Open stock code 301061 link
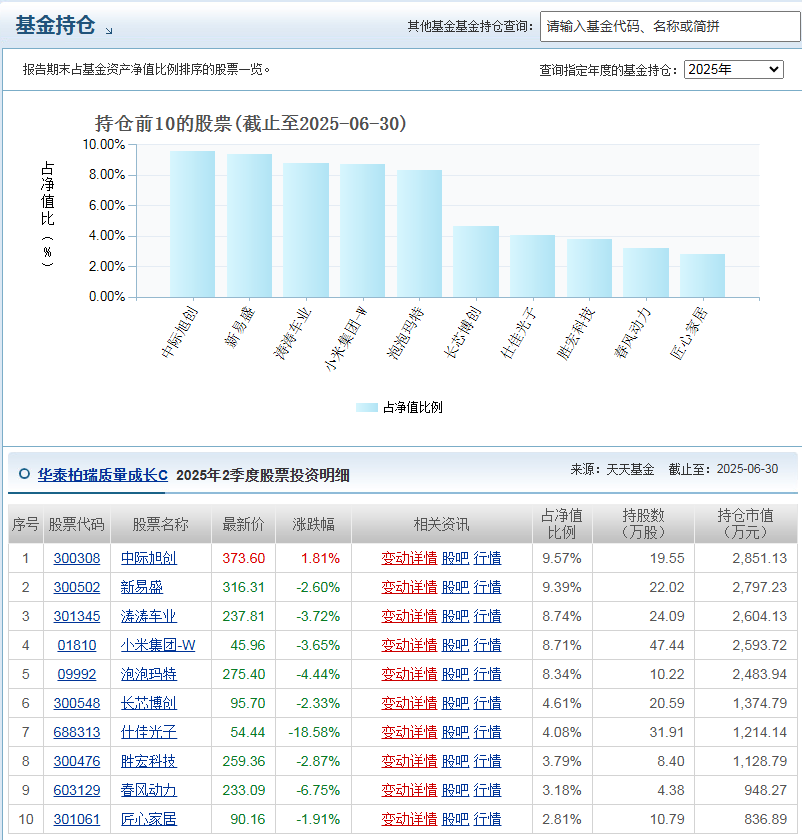The height and width of the screenshot is (840, 802). tap(77, 819)
